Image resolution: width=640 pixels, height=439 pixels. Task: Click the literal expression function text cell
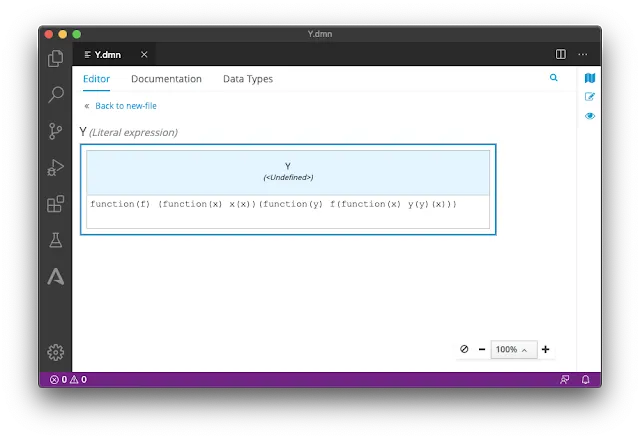(x=288, y=212)
